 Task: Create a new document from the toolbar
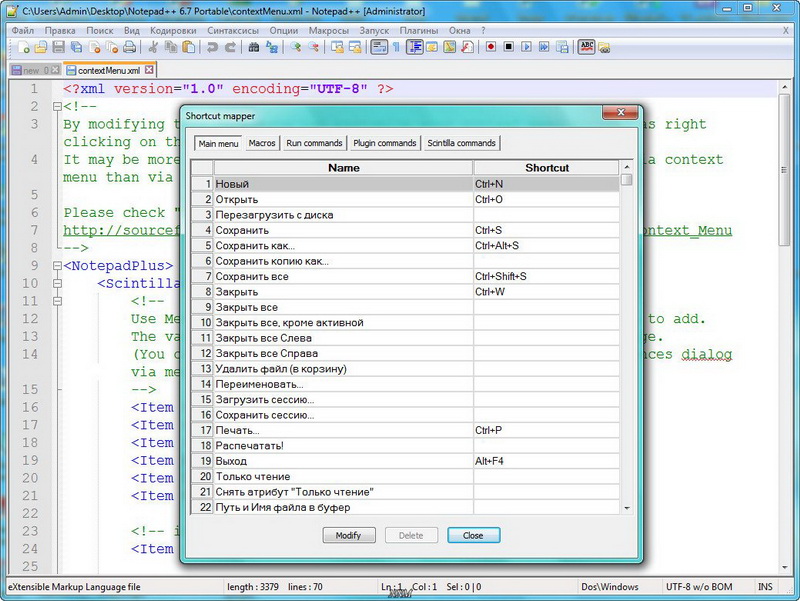[x=23, y=47]
